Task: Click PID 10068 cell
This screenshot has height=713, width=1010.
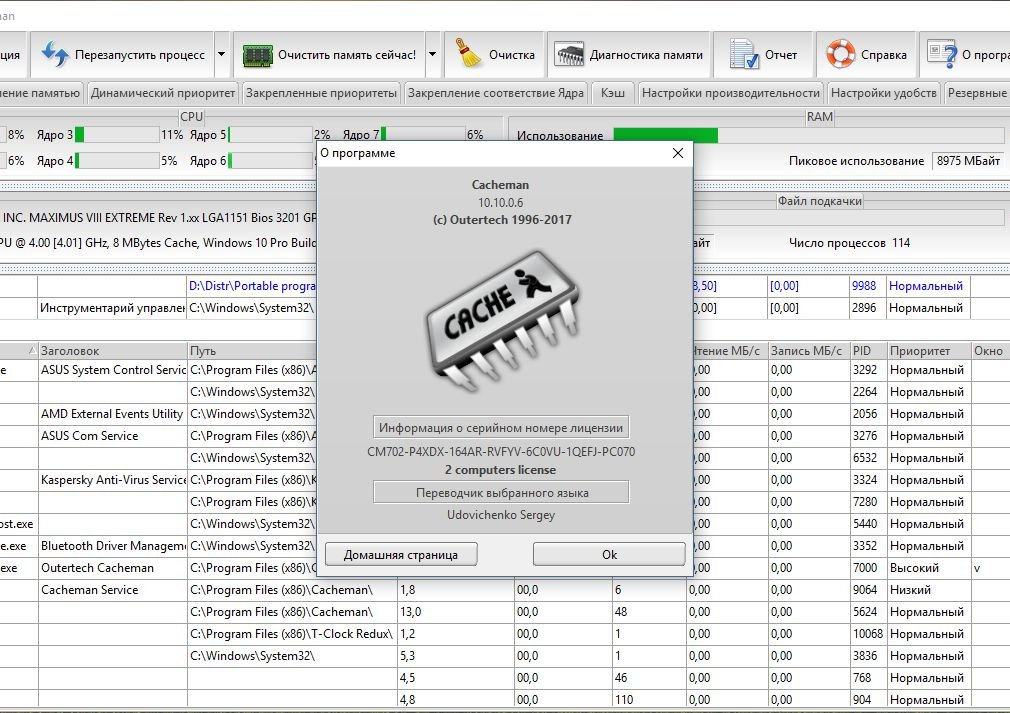Action: point(868,634)
